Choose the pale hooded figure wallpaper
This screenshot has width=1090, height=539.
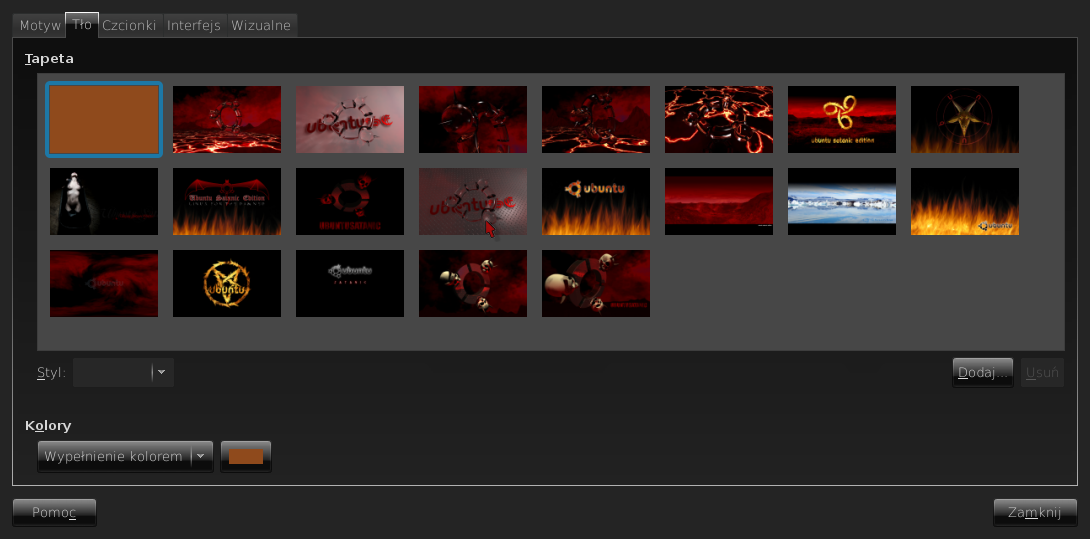tap(104, 201)
